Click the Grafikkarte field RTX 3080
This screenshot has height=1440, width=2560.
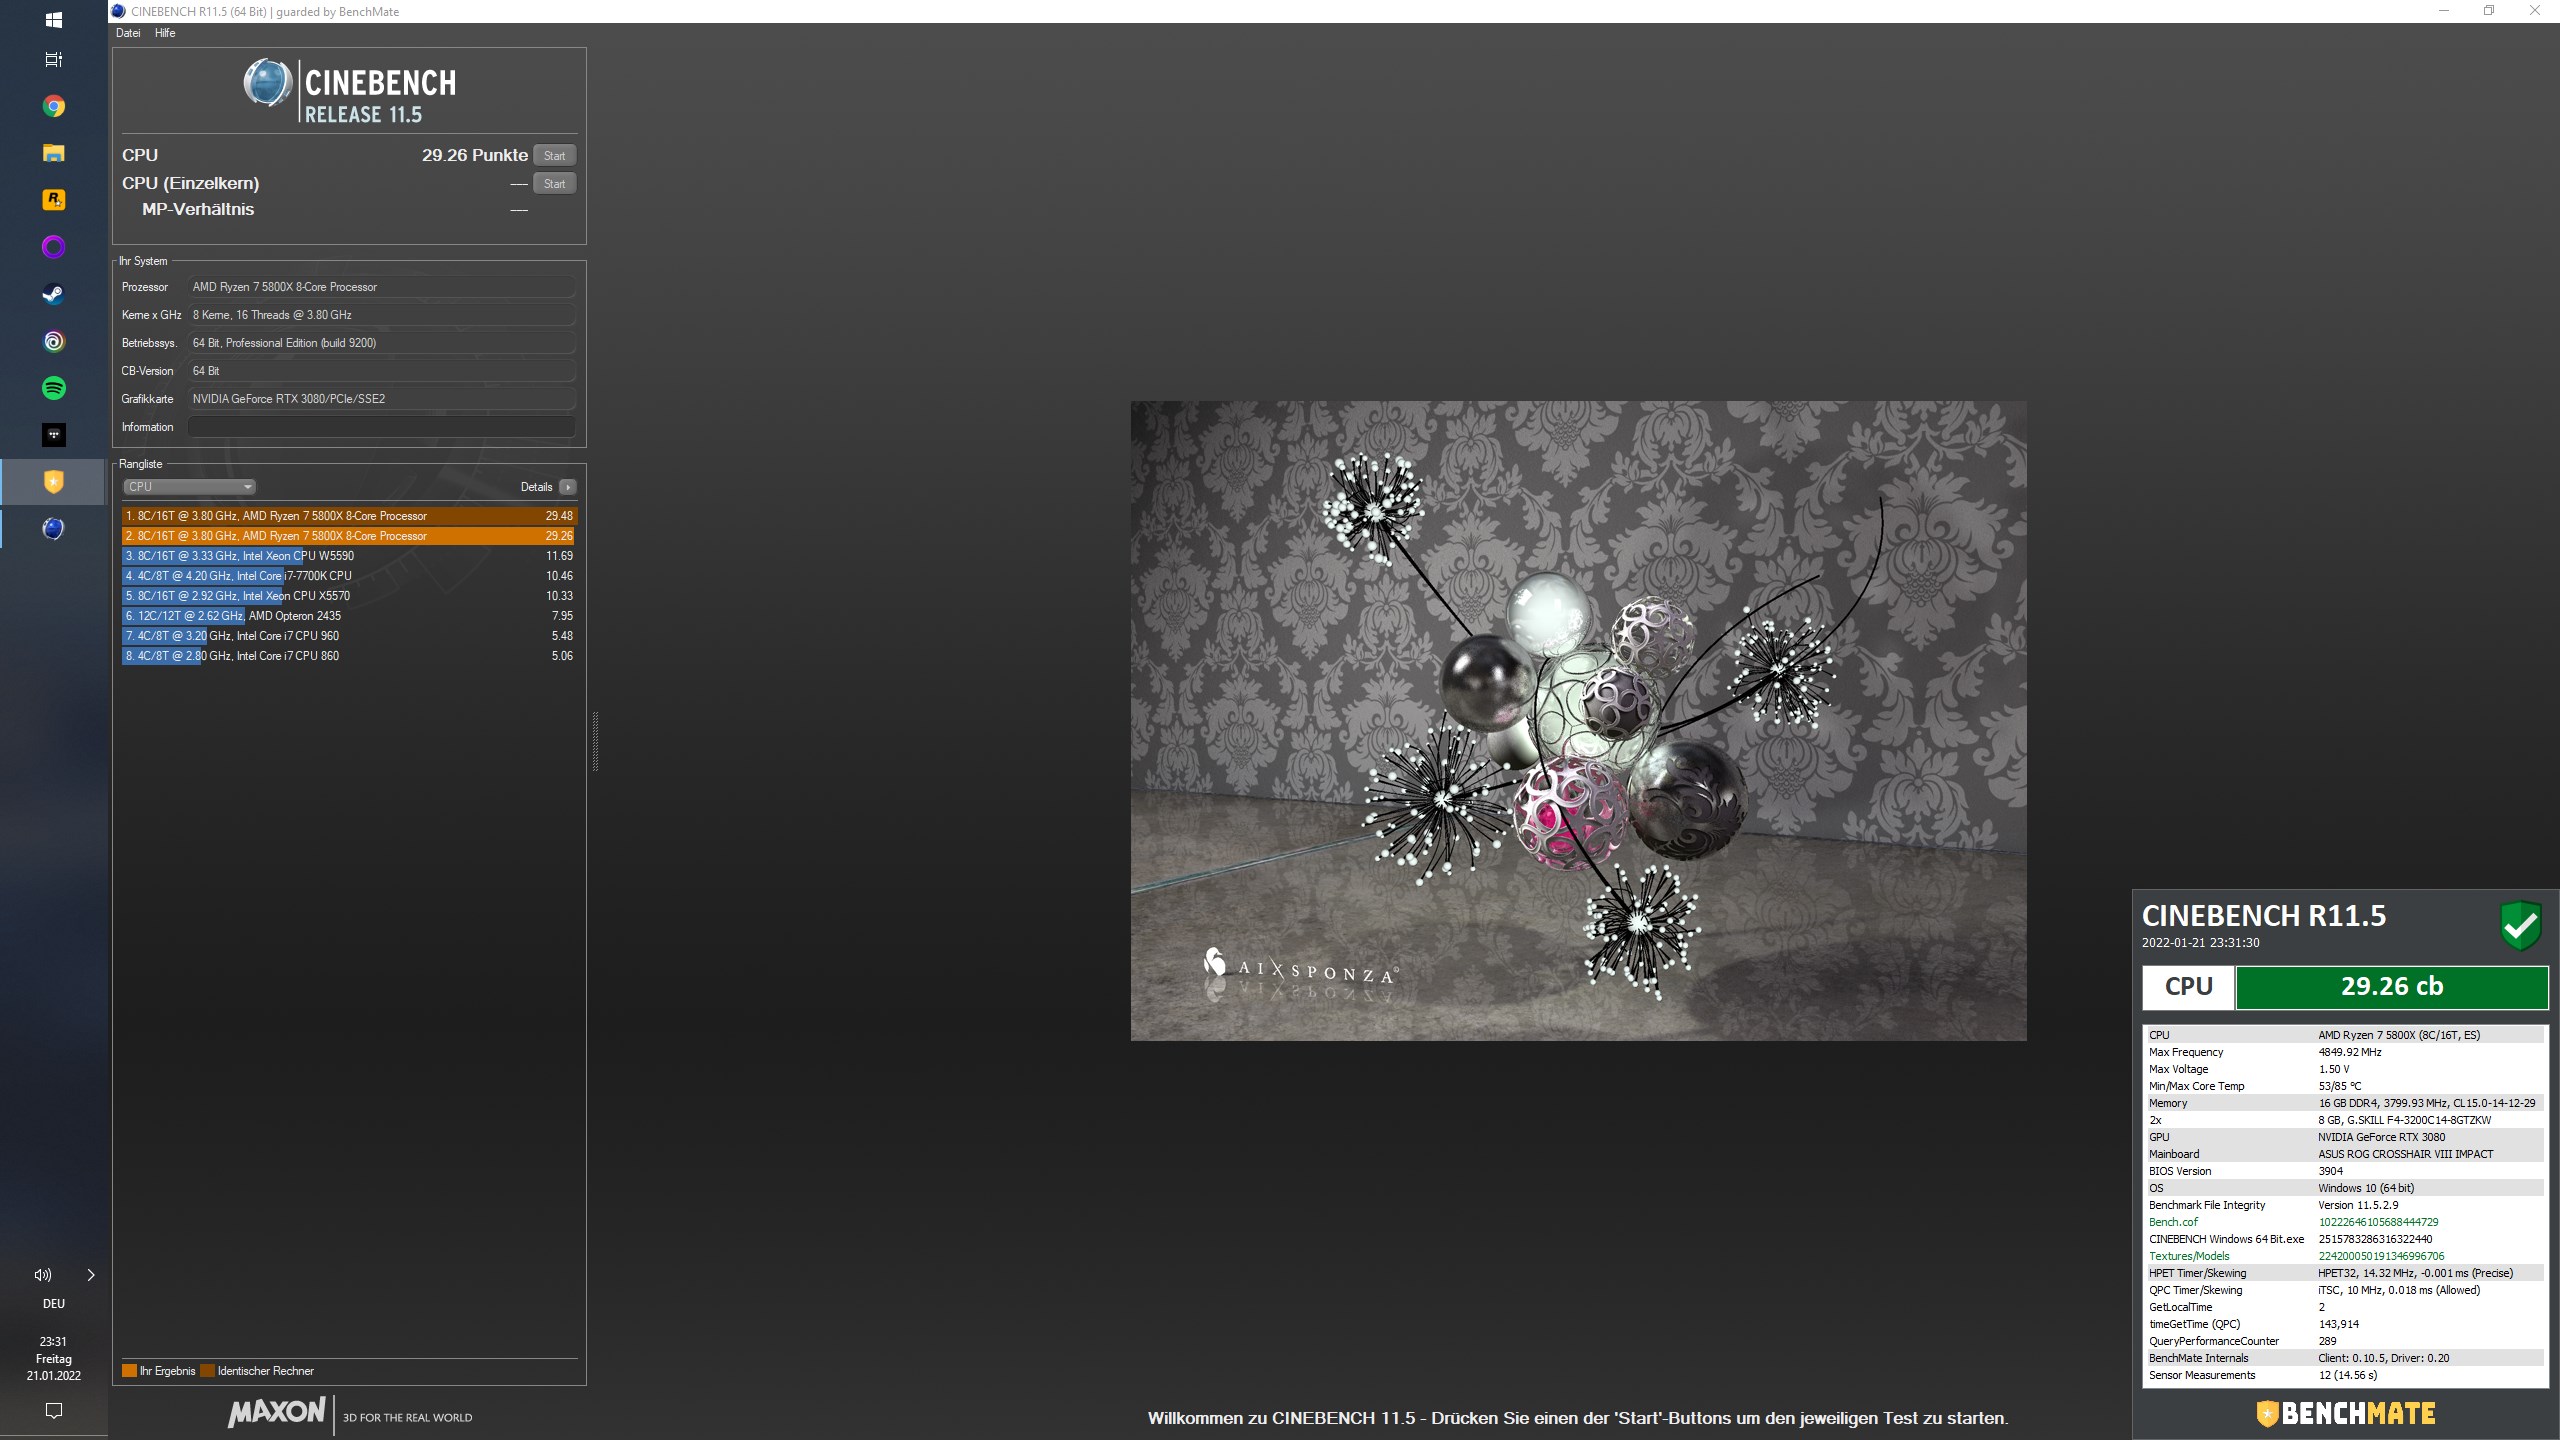pos(381,399)
